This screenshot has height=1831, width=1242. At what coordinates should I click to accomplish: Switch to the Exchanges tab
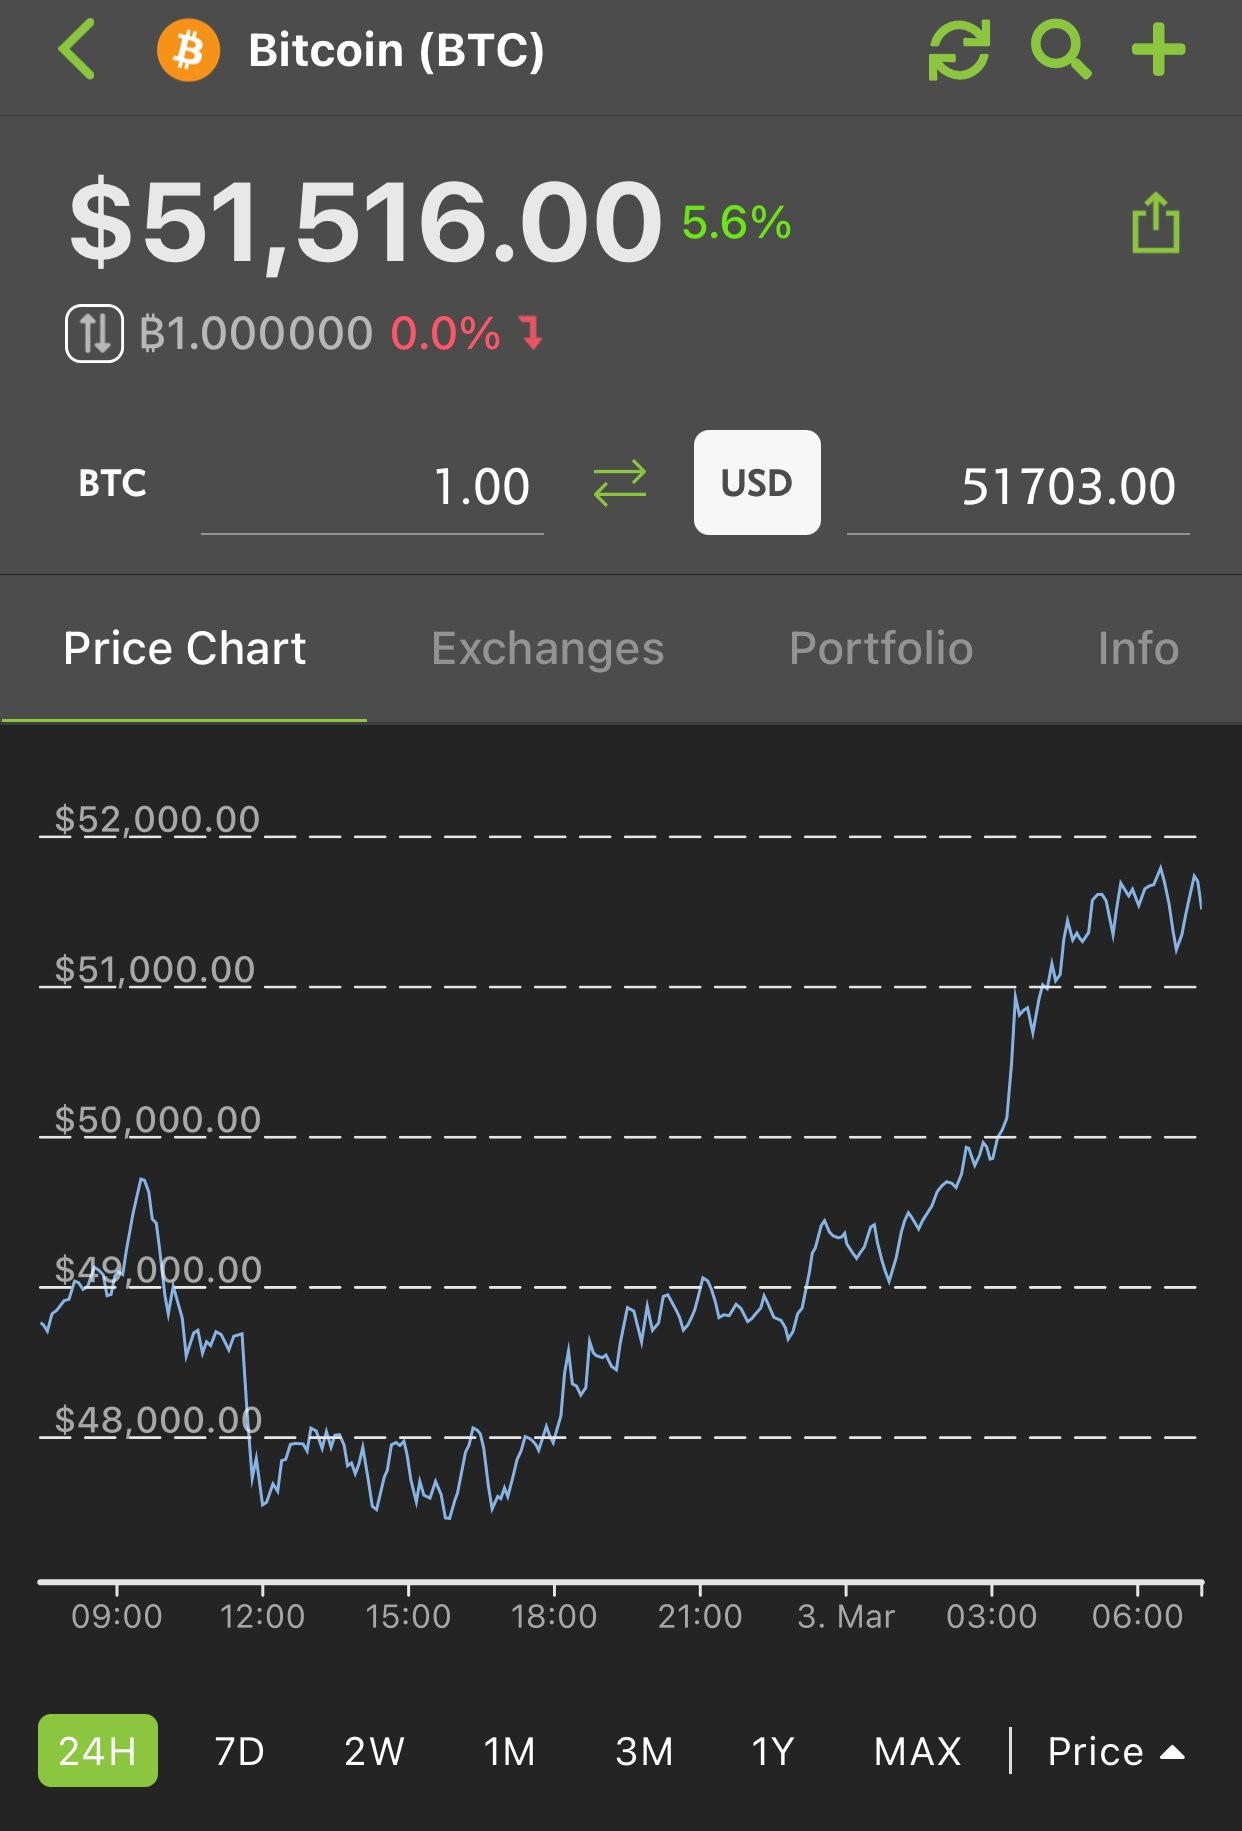547,648
